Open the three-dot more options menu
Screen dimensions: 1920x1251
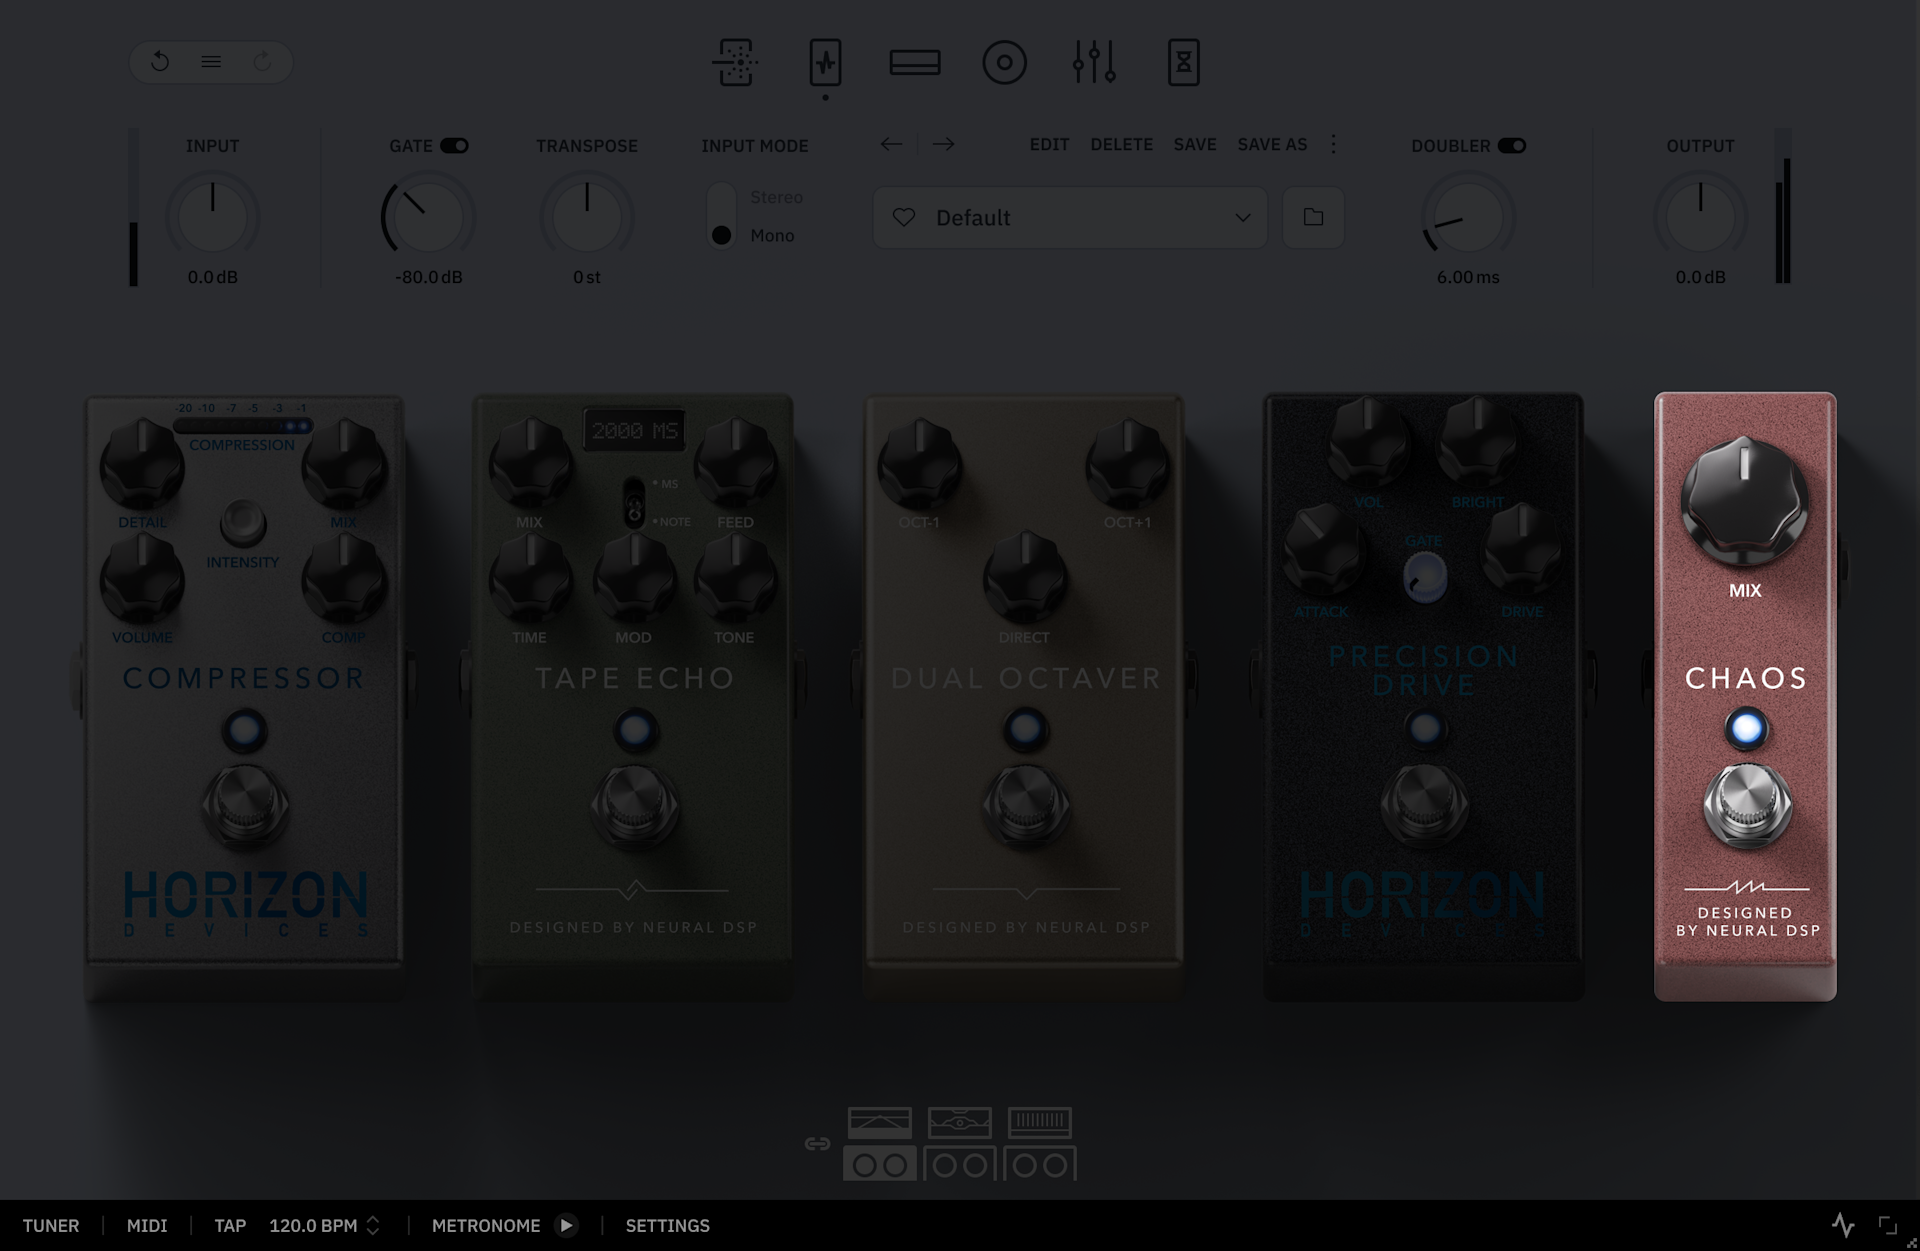click(1333, 144)
